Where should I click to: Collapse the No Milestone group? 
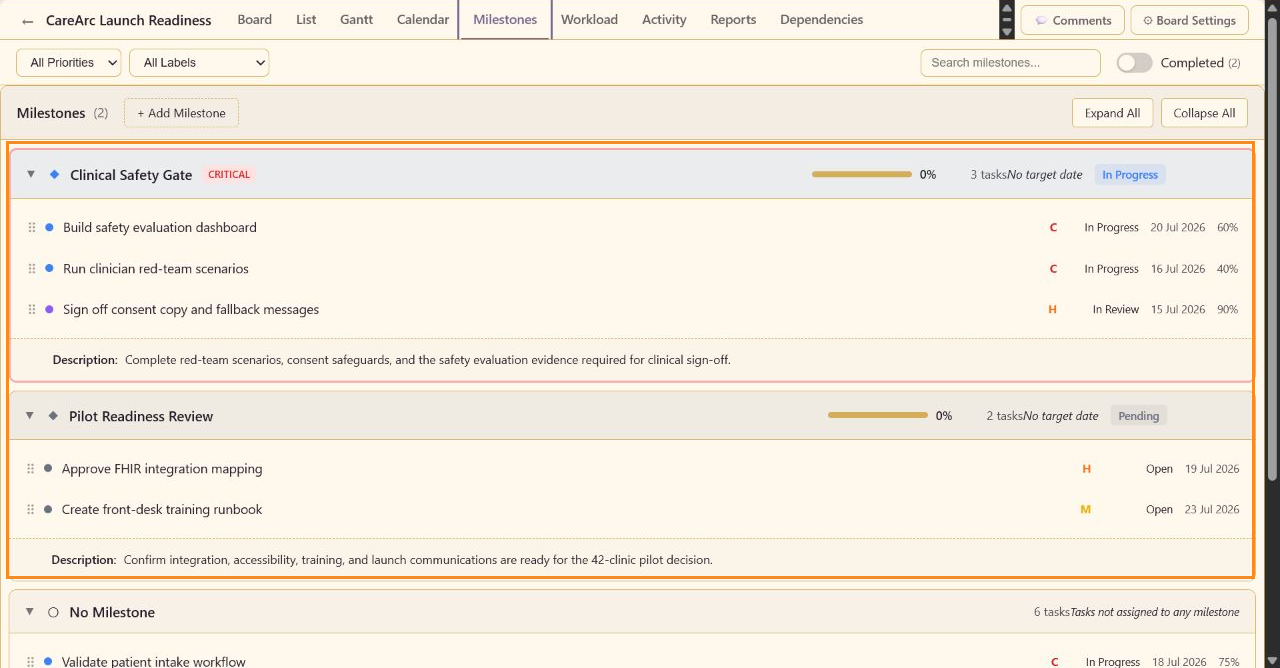[30, 612]
